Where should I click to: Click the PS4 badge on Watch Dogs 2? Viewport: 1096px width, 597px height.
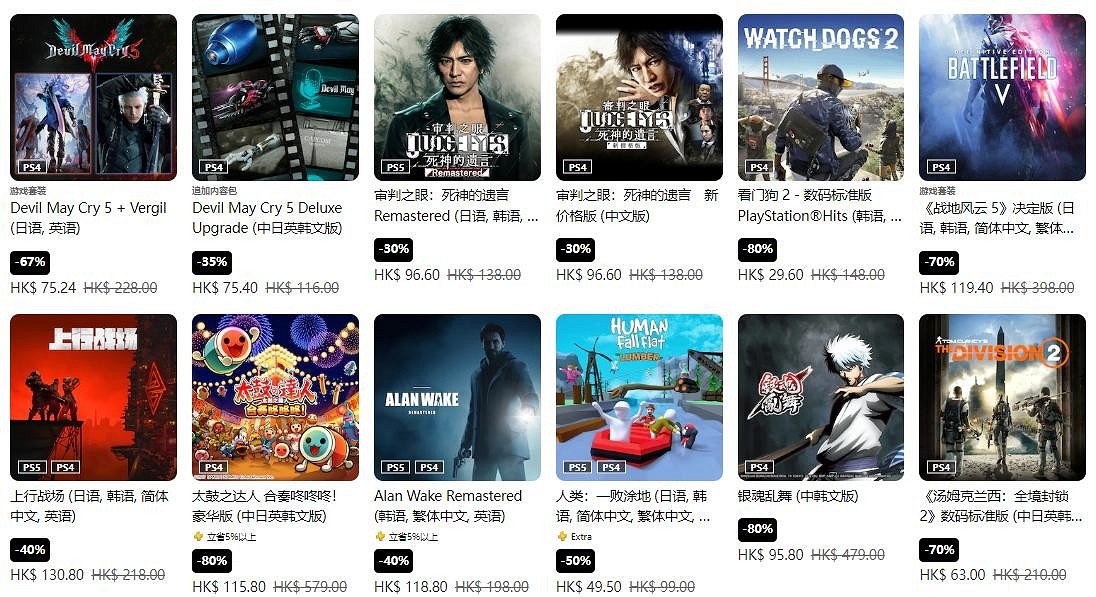pos(759,167)
